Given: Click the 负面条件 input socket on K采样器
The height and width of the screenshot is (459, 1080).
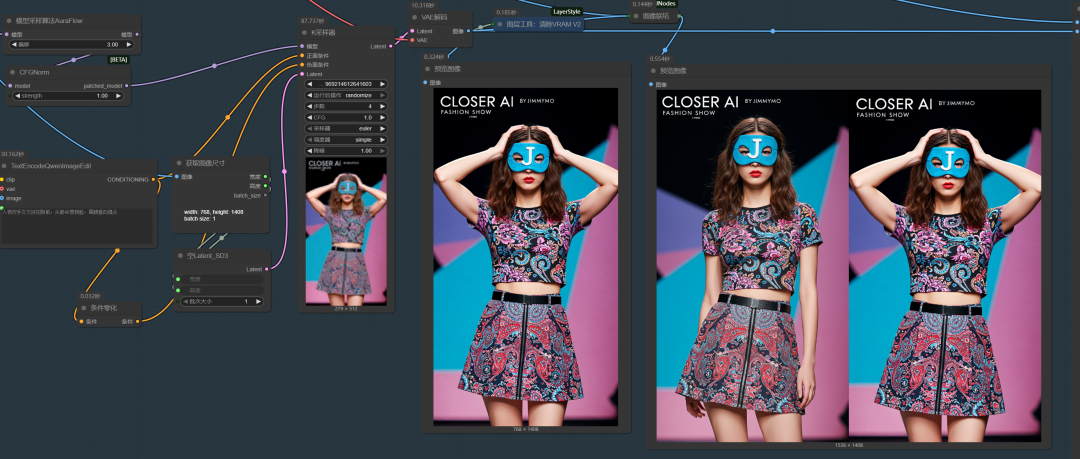Looking at the screenshot, I should (301, 65).
